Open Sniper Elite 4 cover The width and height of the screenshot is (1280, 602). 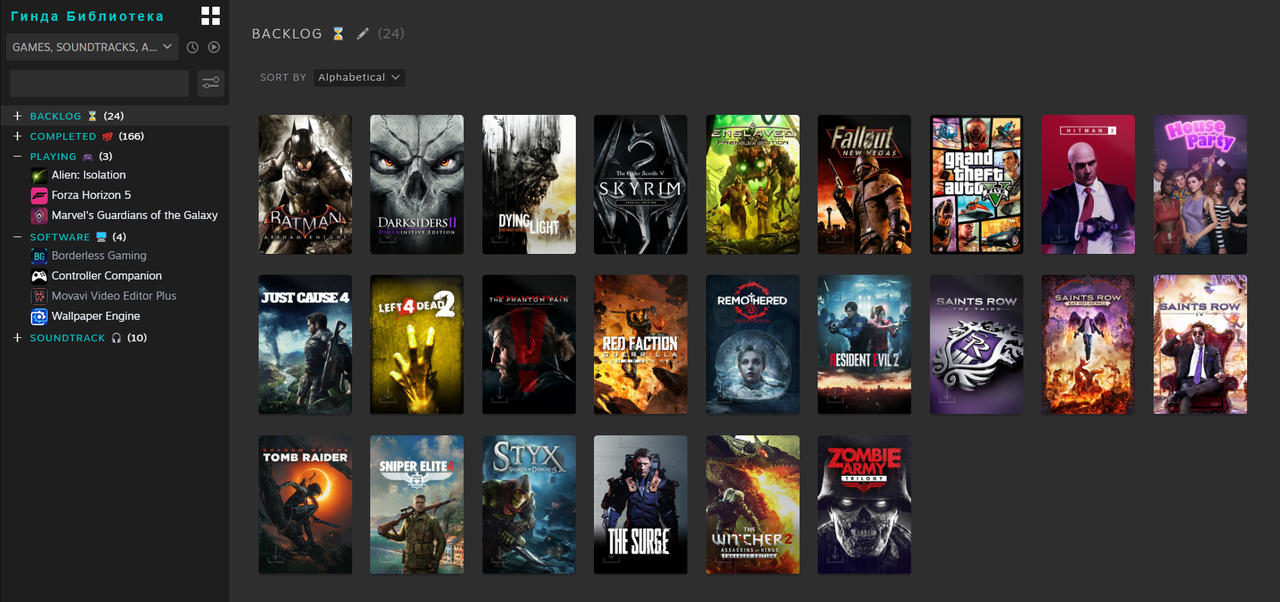417,505
